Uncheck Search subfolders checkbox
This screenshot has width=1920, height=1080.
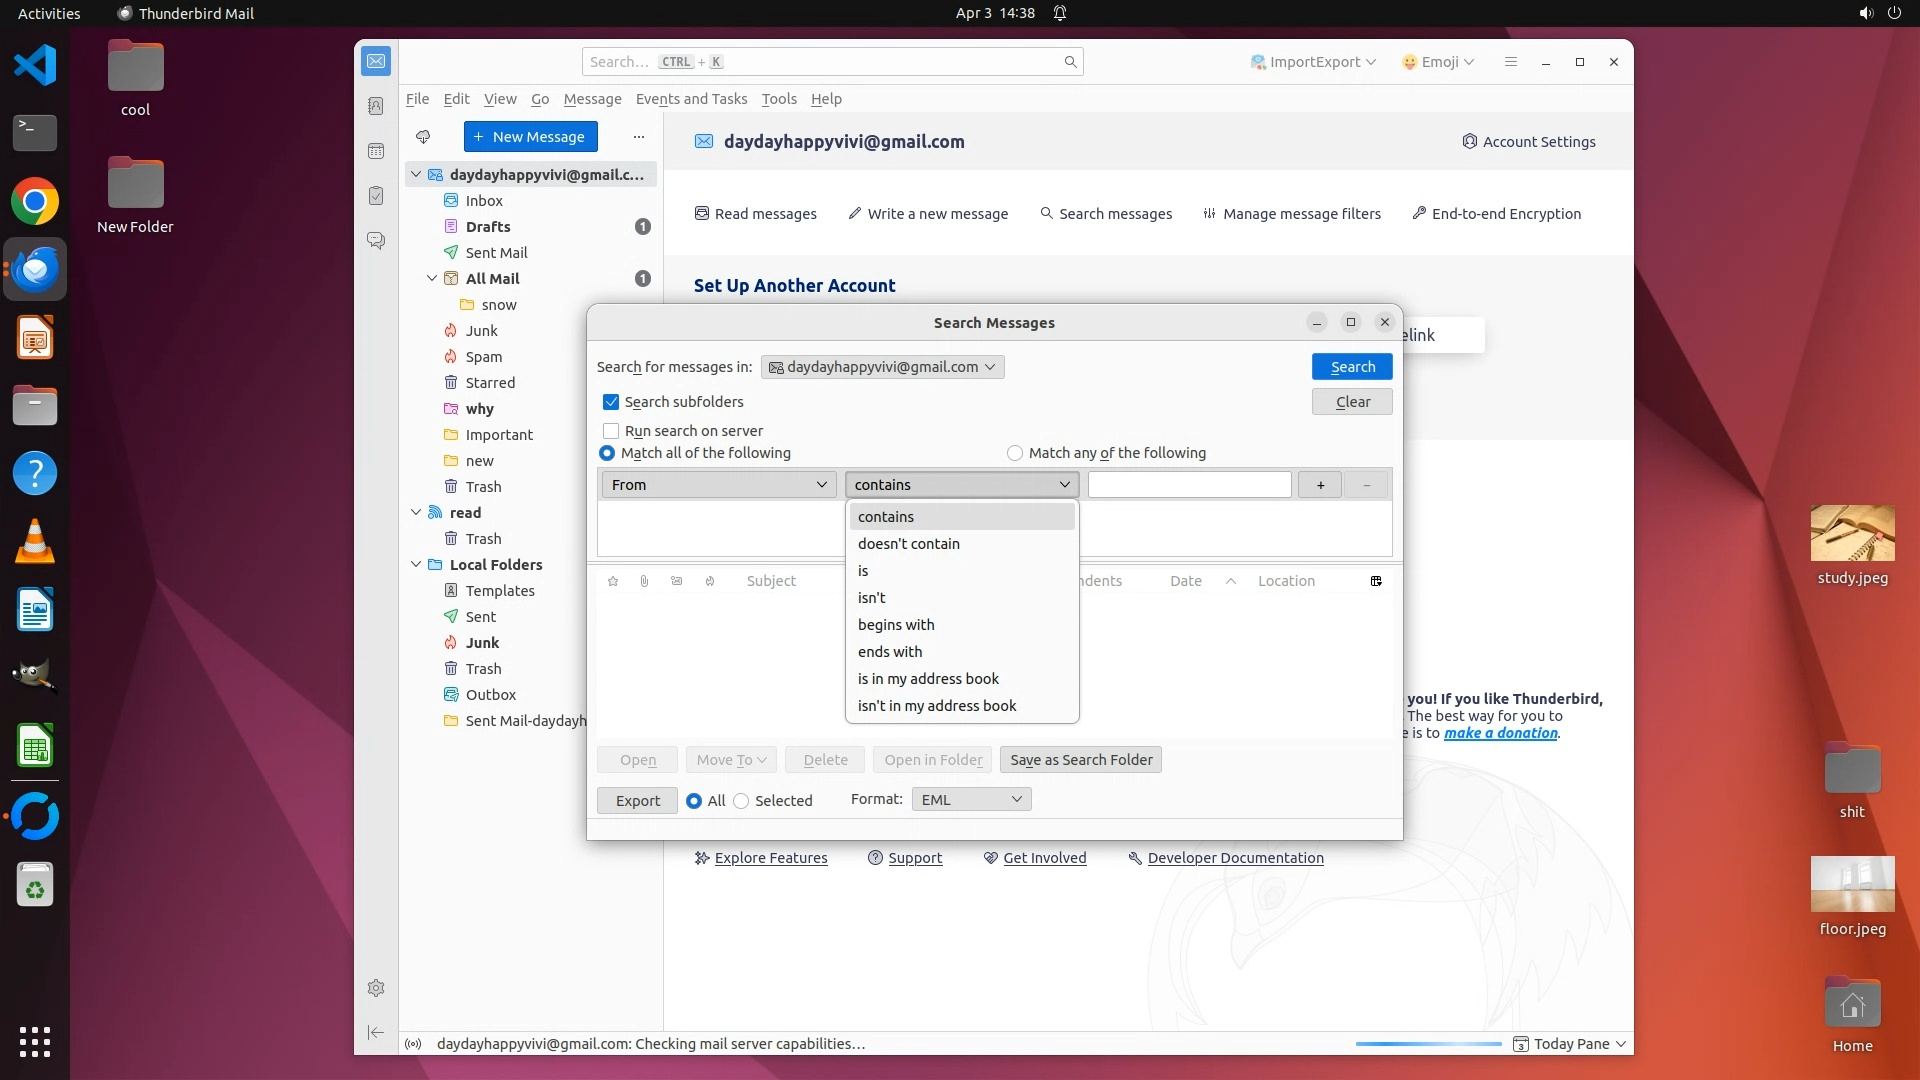[611, 402]
